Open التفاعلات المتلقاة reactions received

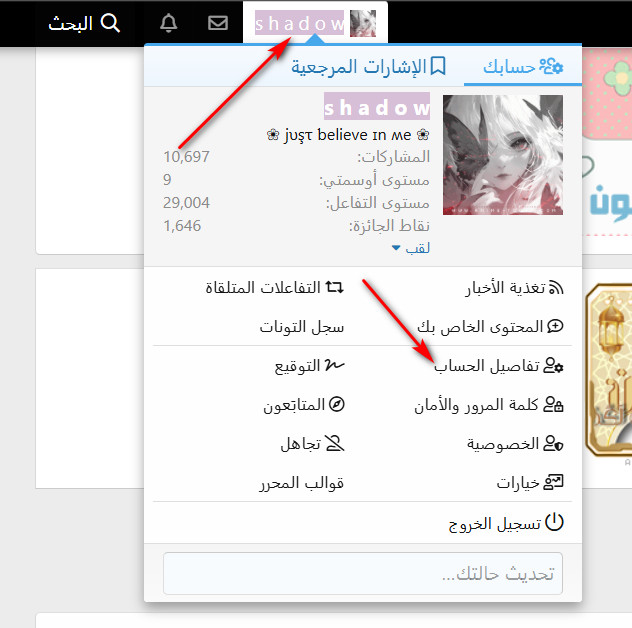274,288
